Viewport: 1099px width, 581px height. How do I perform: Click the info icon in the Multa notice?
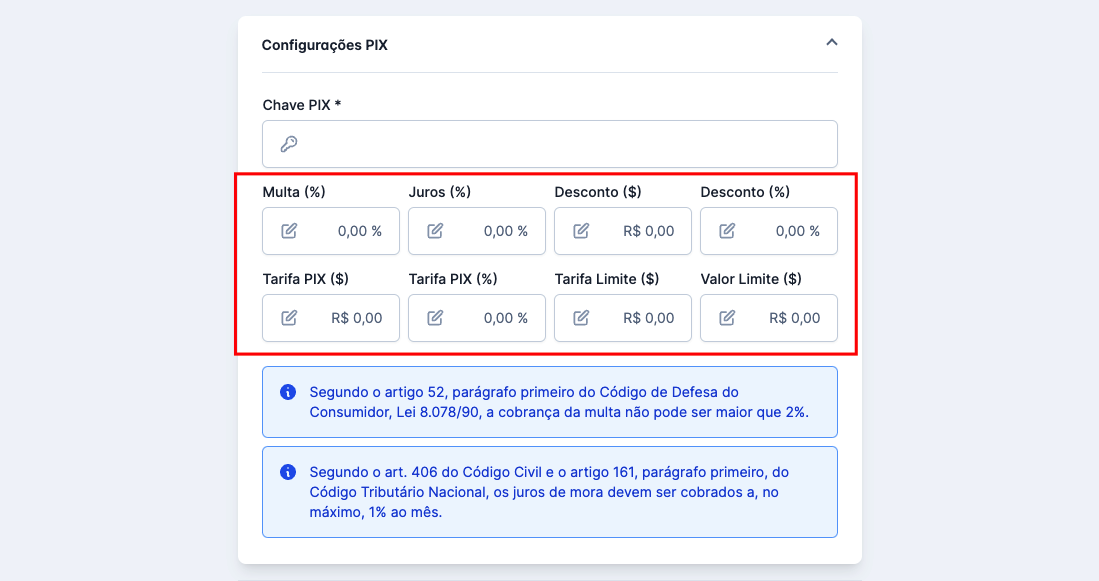coord(288,392)
